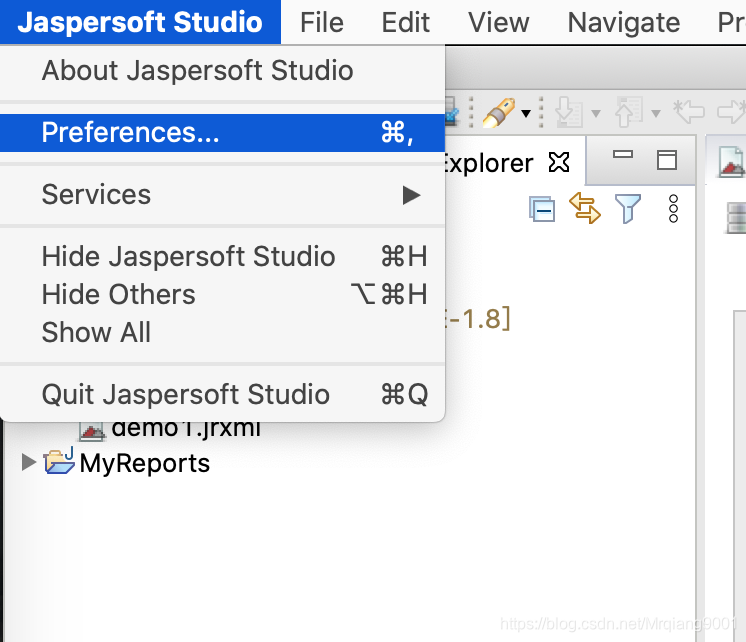Open the View menu

[499, 22]
